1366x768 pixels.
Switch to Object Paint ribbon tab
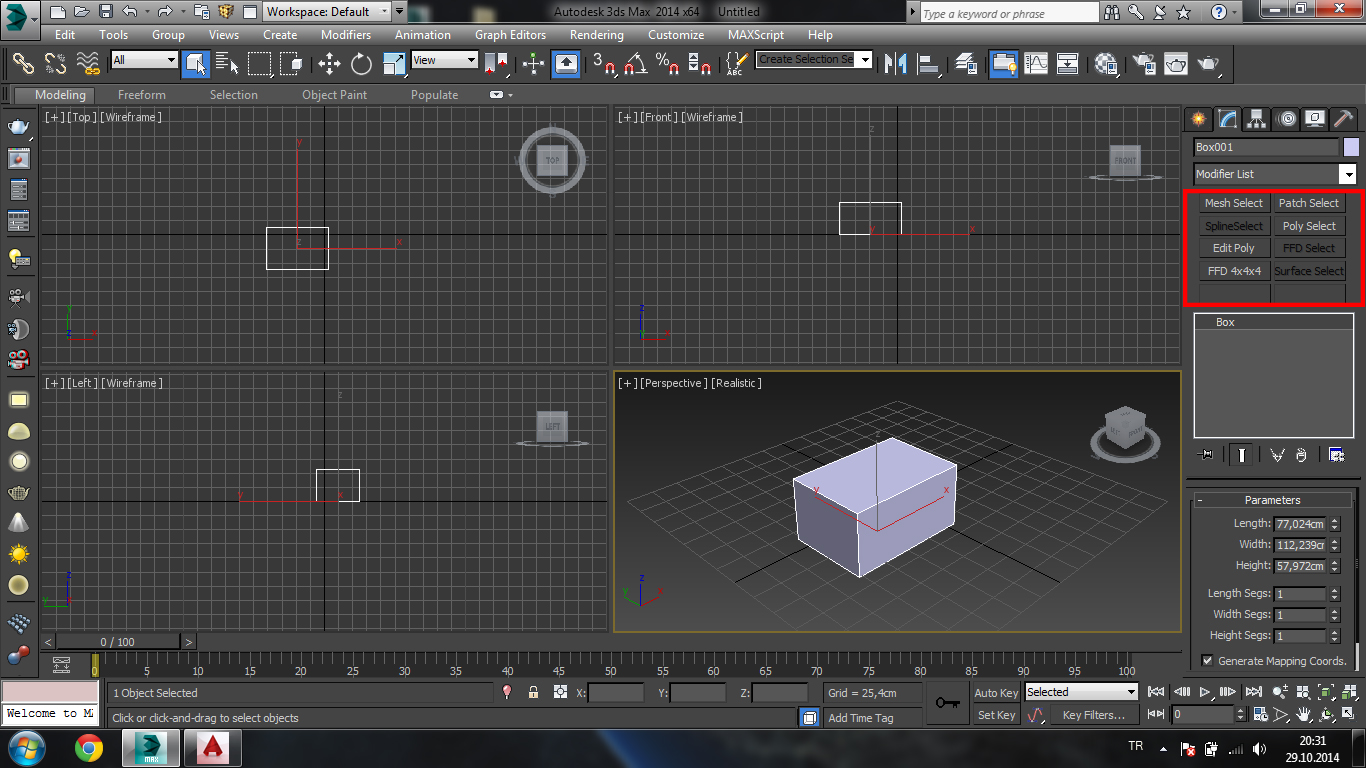pyautogui.click(x=334, y=95)
